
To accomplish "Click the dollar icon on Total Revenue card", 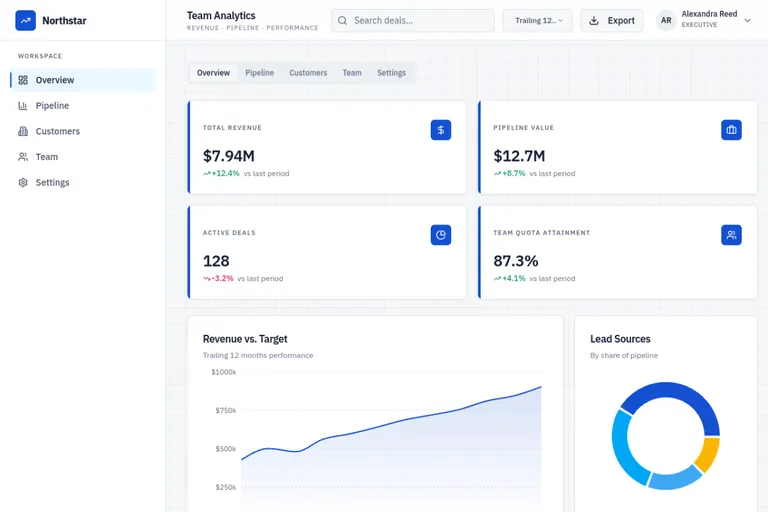I will (x=441, y=130).
